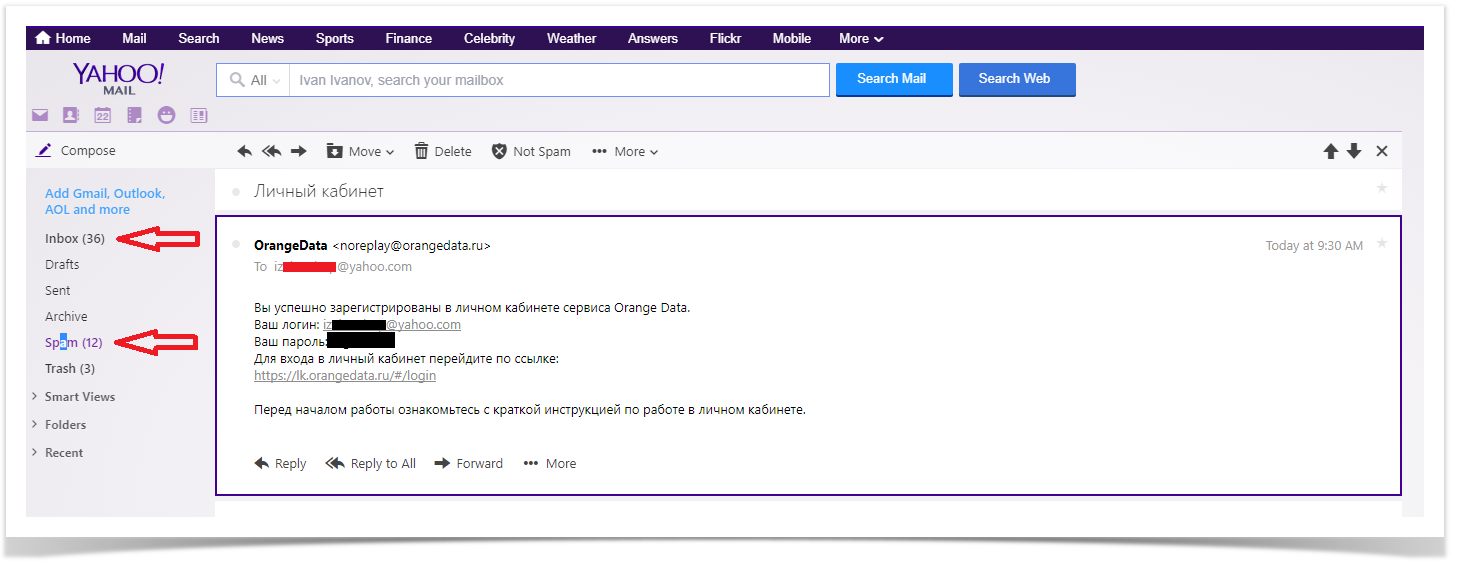Open the Spam (12) folder
This screenshot has width=1458, height=566.
pos(73,343)
